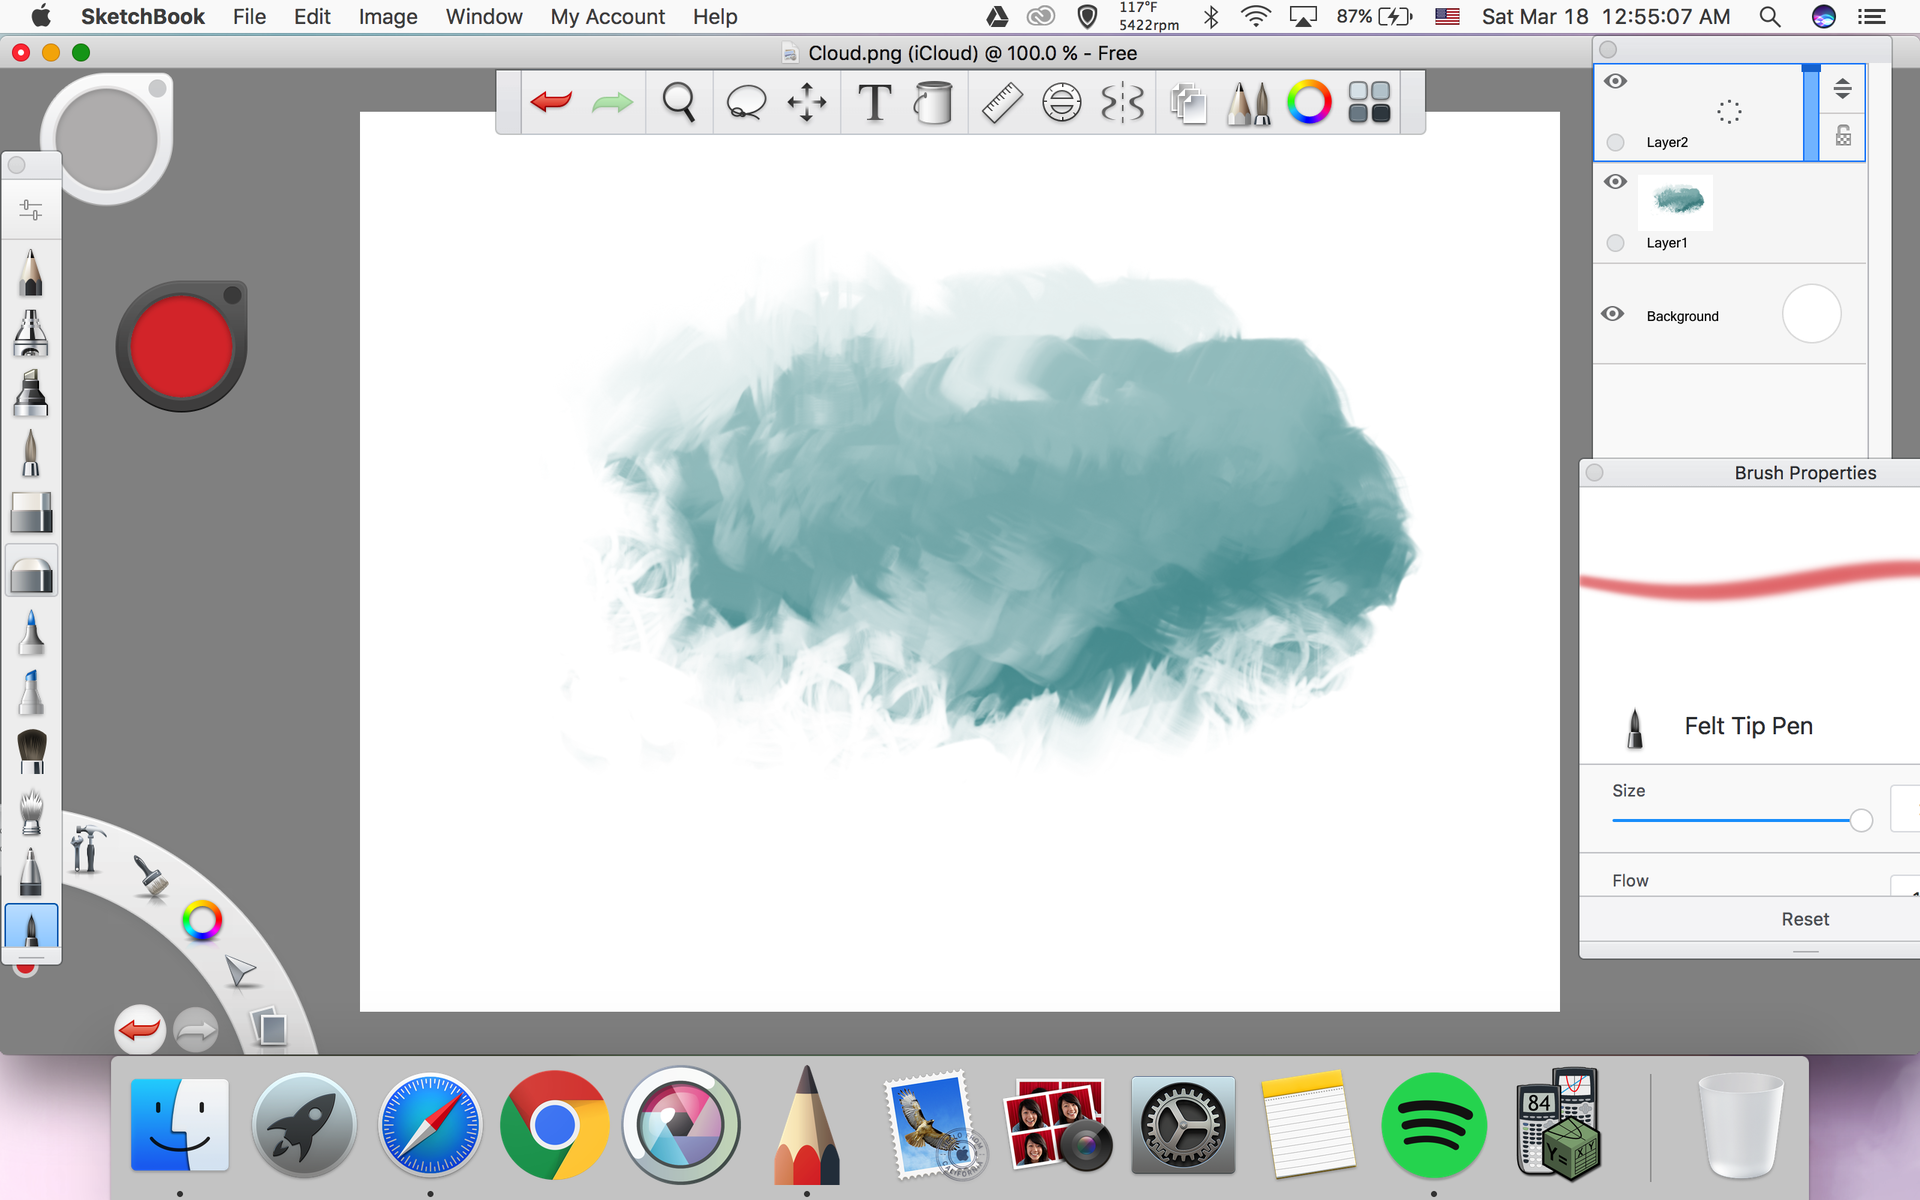Open Safari from the Dock
Screen dimensions: 1920x1200
pos(430,1125)
